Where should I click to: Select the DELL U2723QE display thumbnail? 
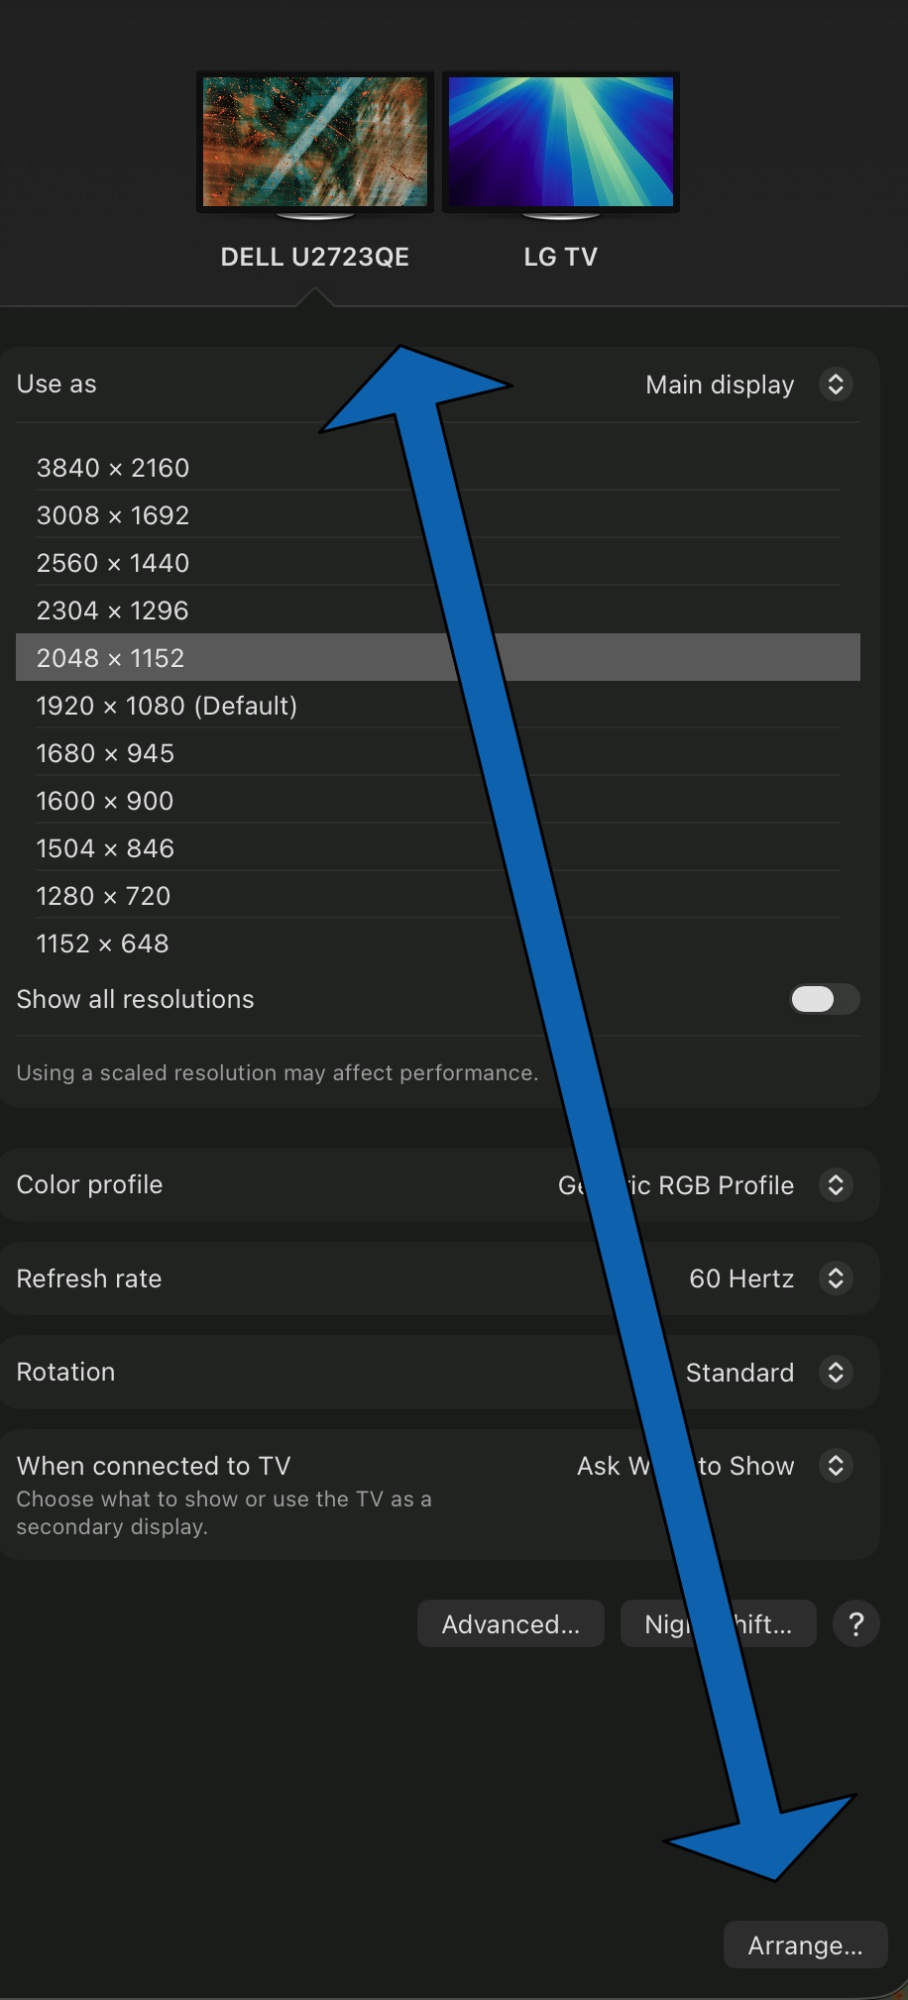pos(315,142)
